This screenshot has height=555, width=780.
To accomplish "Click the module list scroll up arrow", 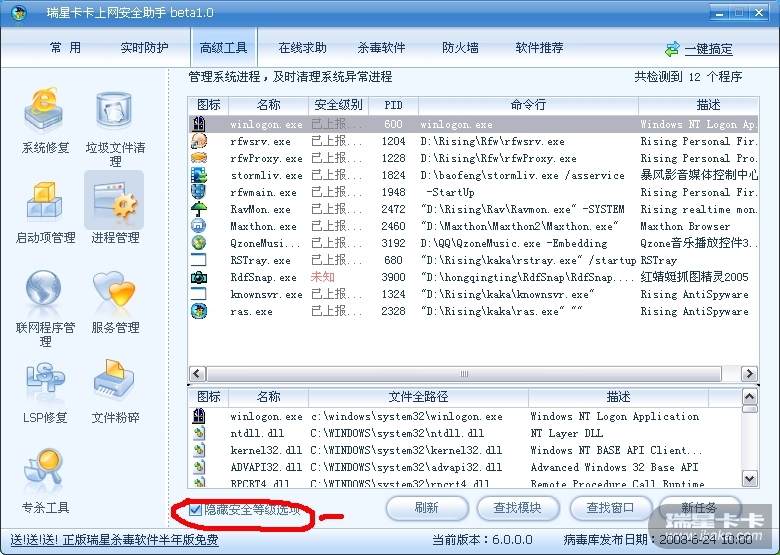I will tap(750, 396).
